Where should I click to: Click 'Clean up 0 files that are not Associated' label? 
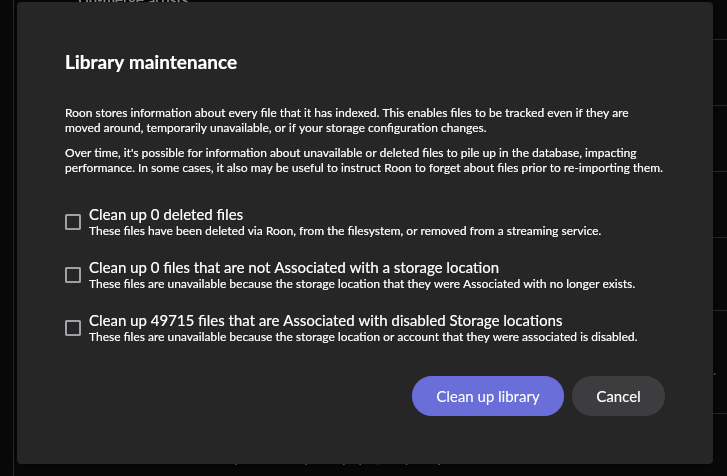294,268
